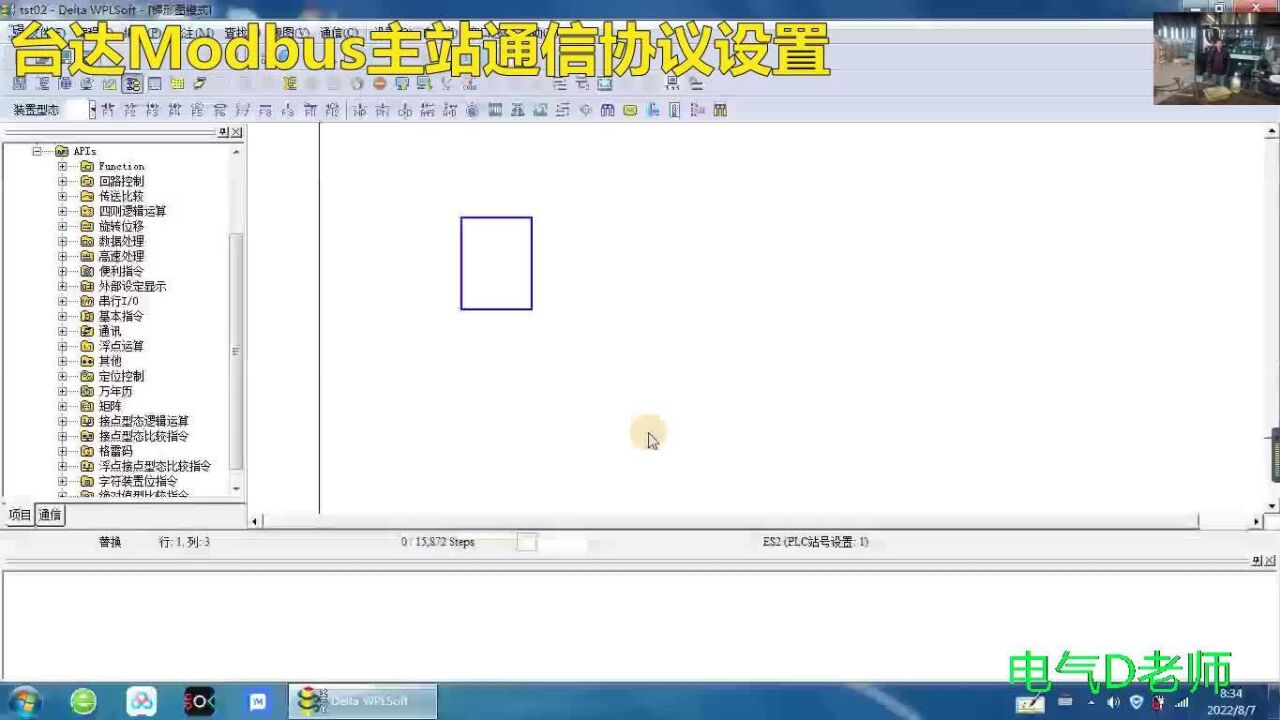Select 基本指令 in the API tree
1280x720 pixels.
121,316
